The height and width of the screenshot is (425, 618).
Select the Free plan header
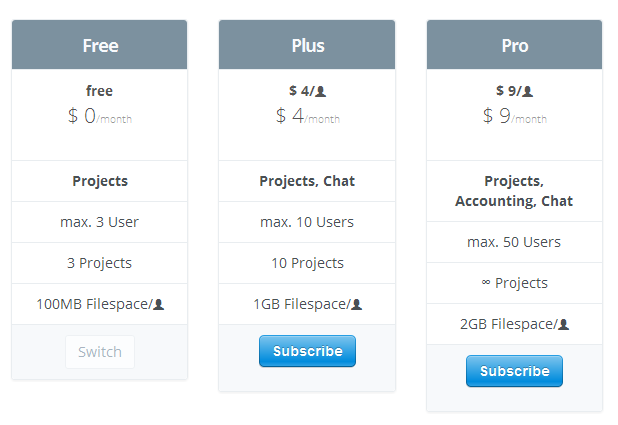(x=99, y=45)
